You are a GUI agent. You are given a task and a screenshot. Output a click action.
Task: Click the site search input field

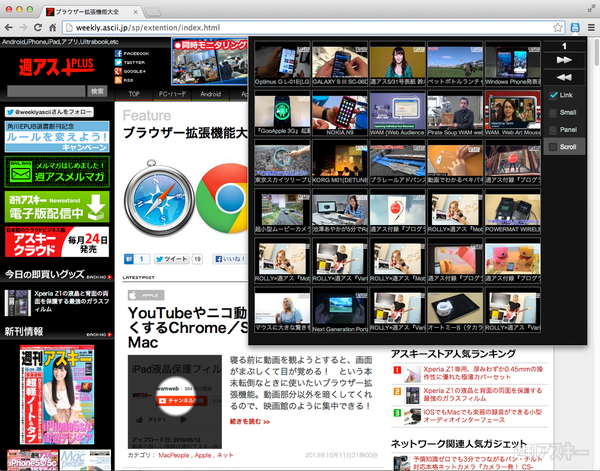[46, 91]
